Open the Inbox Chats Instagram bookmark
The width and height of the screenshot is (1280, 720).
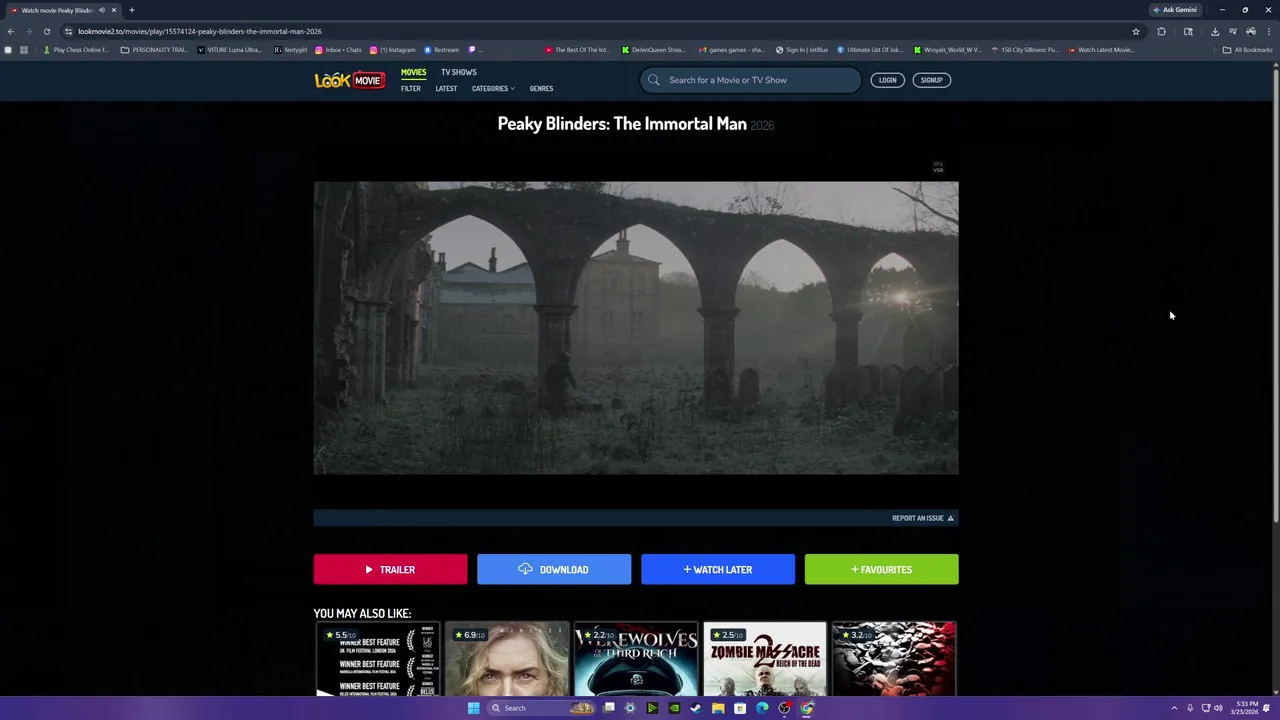(x=339, y=50)
